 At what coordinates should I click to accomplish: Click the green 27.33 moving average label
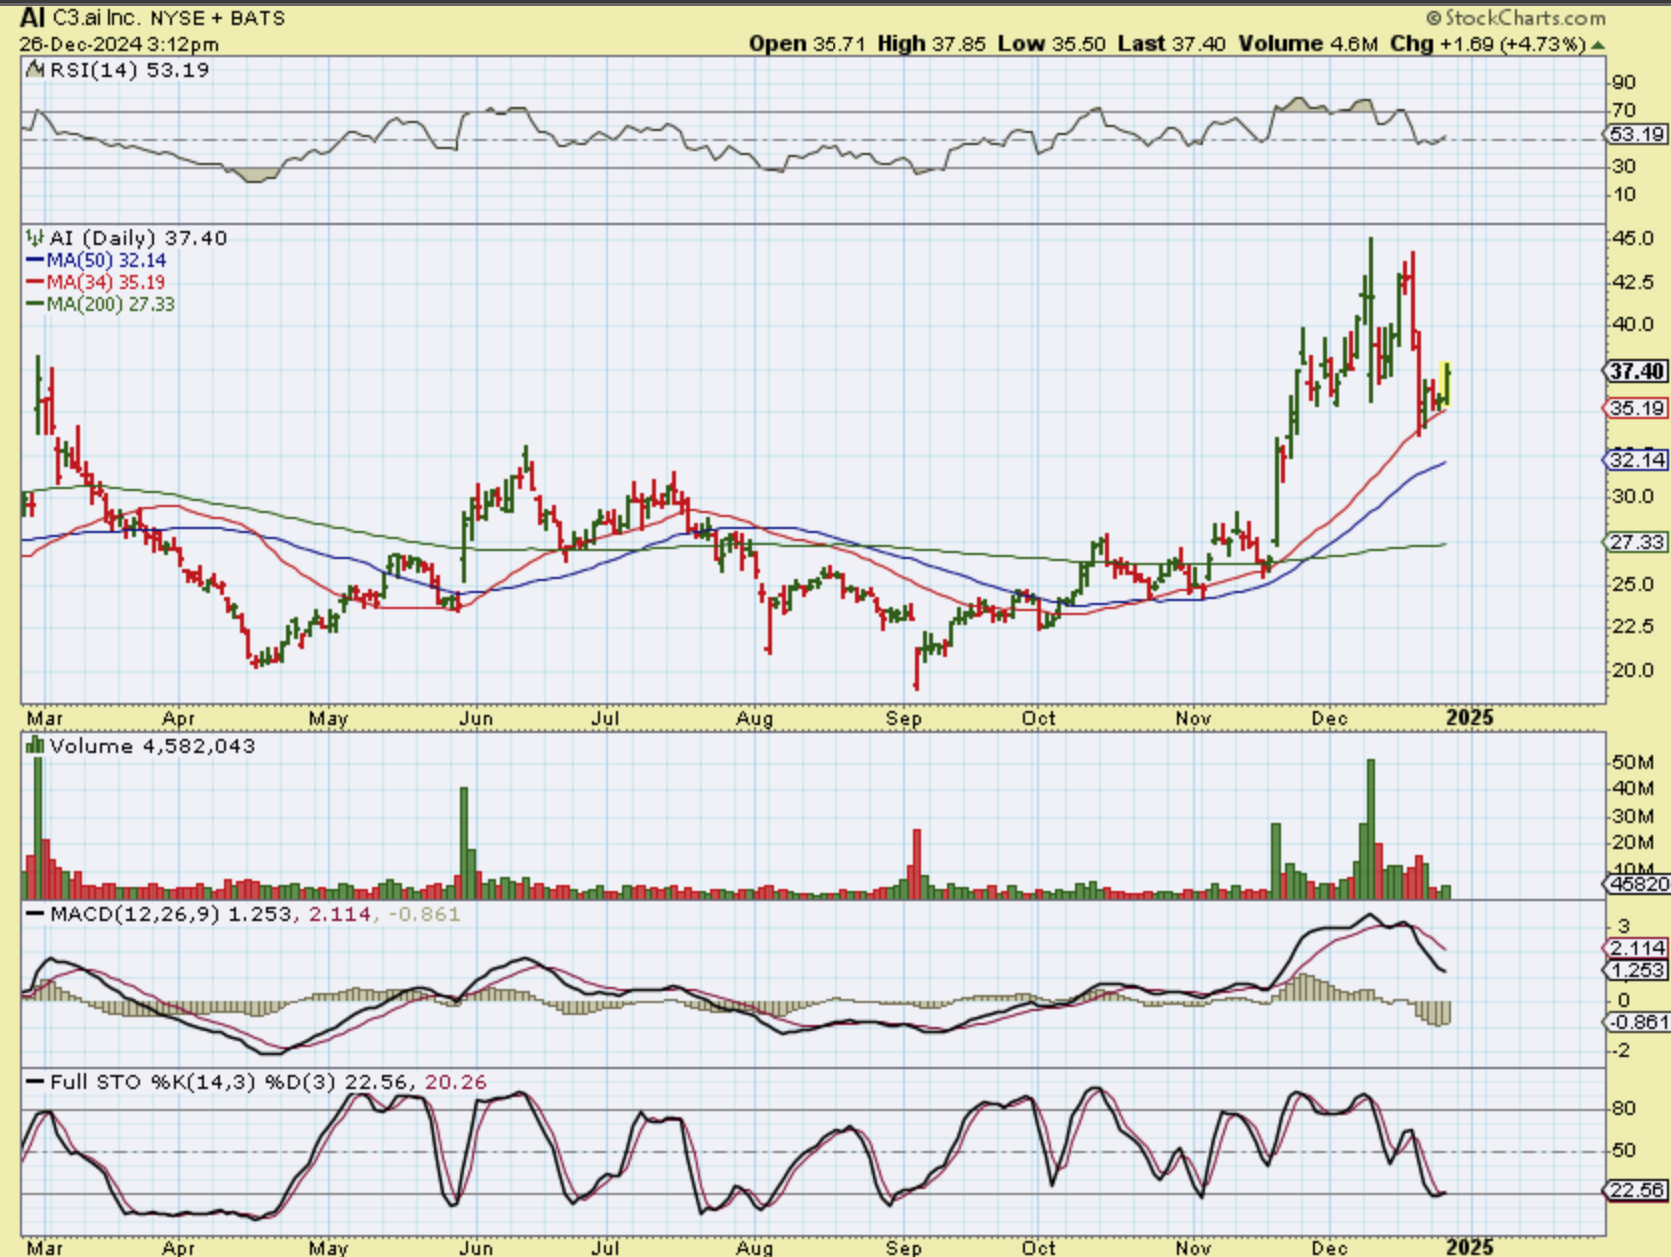(1636, 542)
